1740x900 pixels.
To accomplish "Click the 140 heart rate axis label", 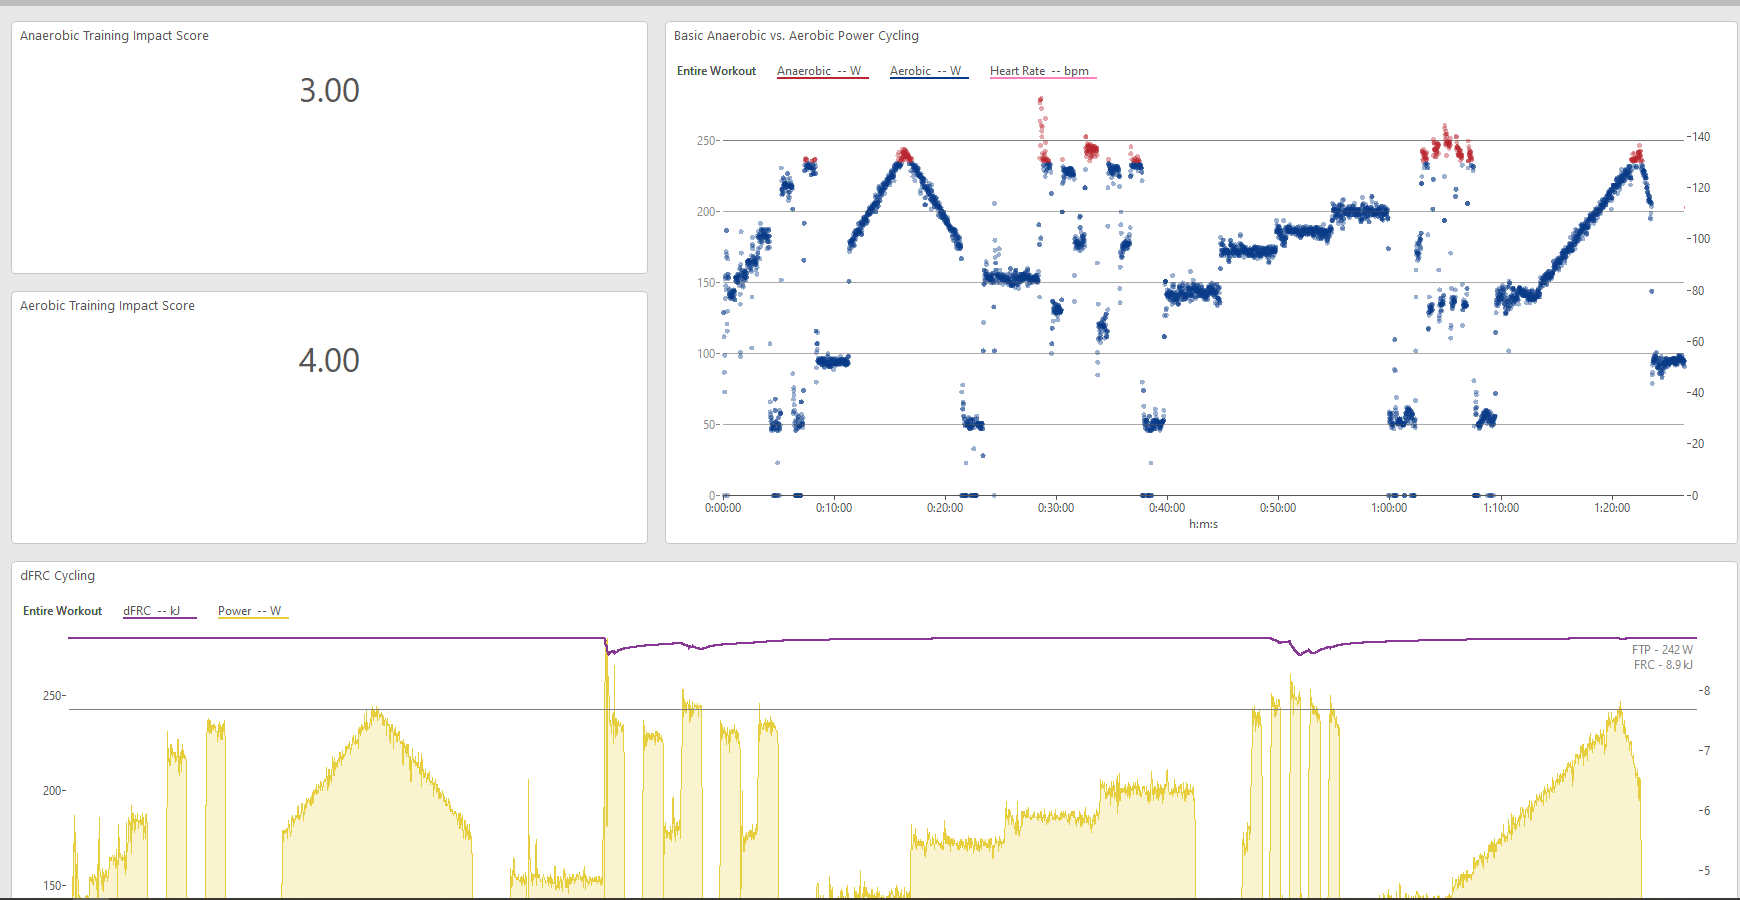I will 1701,137.
